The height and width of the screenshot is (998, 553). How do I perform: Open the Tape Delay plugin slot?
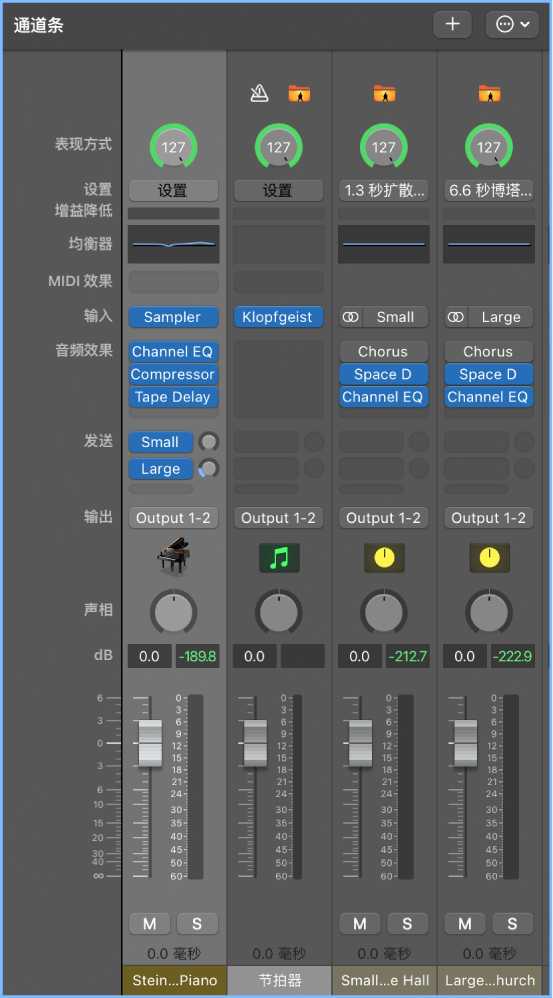[x=173, y=397]
